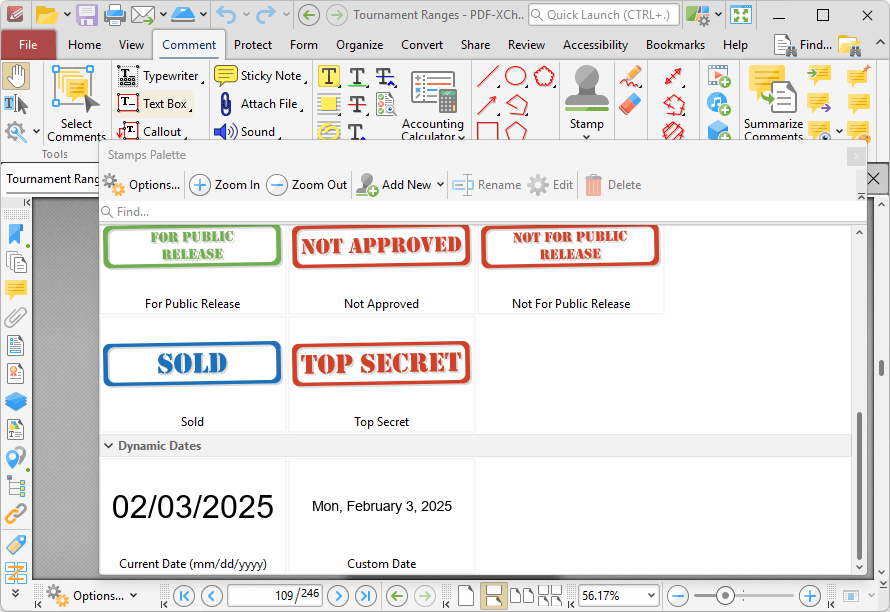Select the Line drawing tool
The image size is (890, 612).
coord(488,76)
